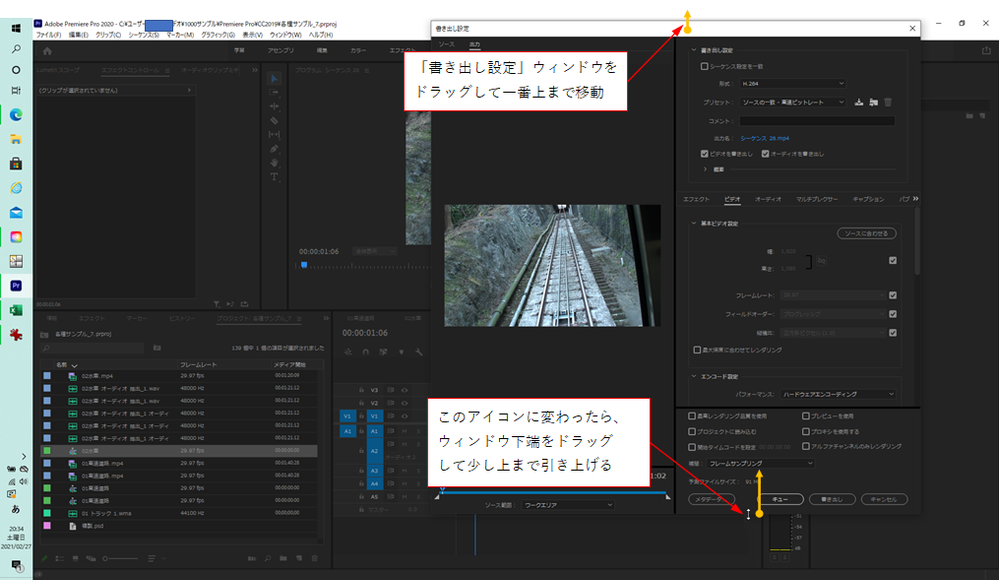The height and width of the screenshot is (580, 999).
Task: Switch to the 'キャプション' export tab
Action: pos(868,199)
